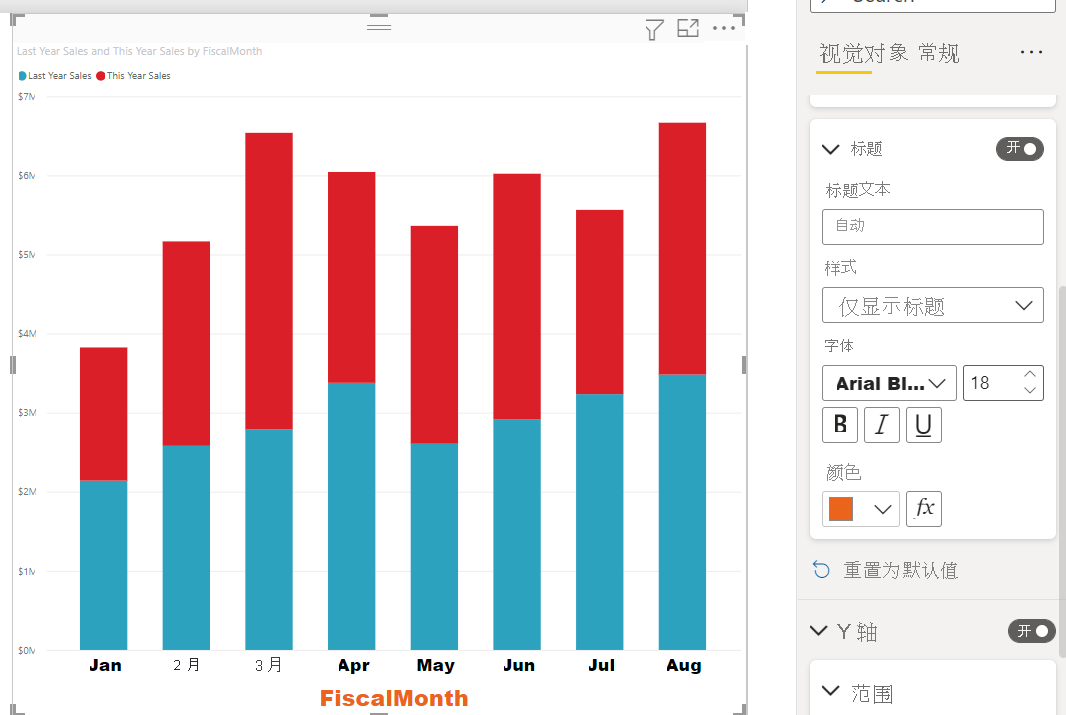Open the orange title color picker

859,509
